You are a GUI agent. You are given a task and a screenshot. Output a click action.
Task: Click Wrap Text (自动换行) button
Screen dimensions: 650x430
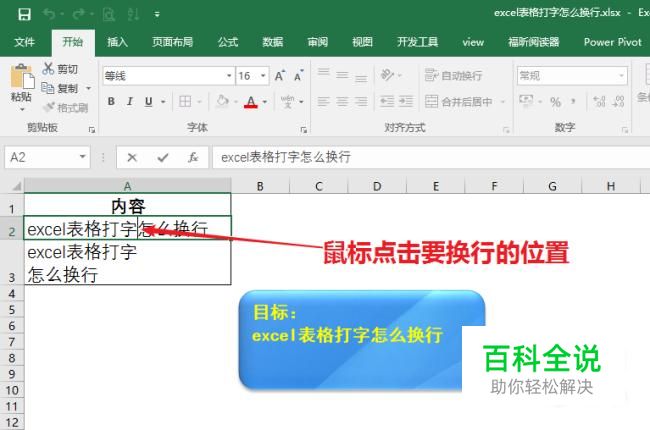(453, 75)
